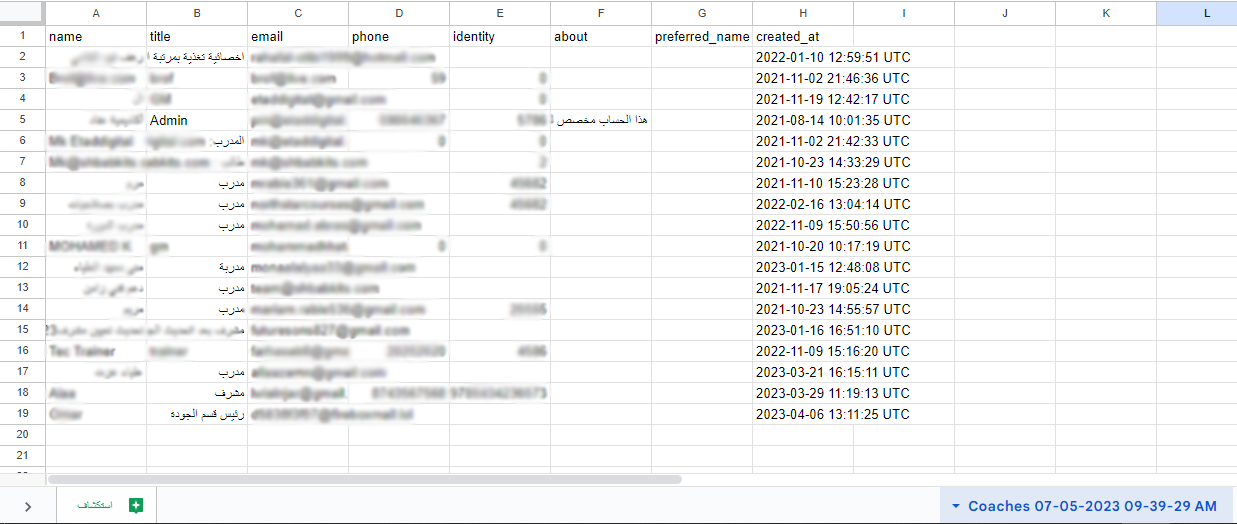Select row 5 header
The image size is (1237, 524).
click(22, 120)
